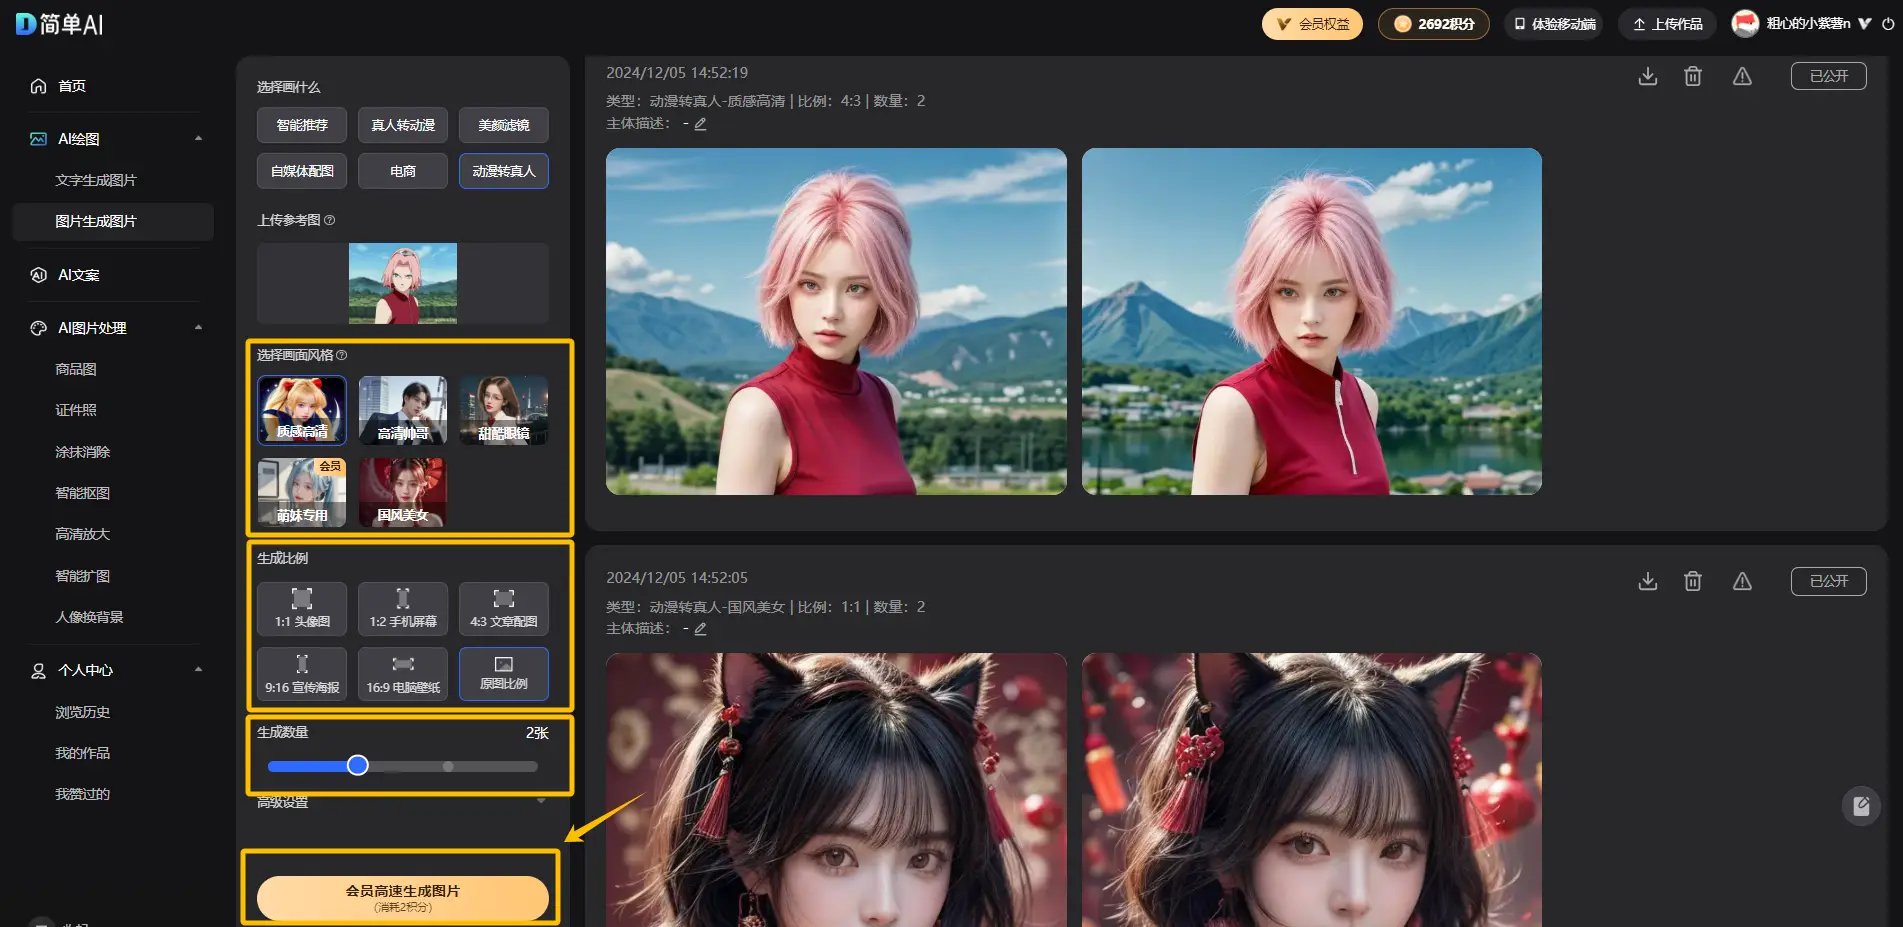Open 我的作品 in the sidebar
Image resolution: width=1903 pixels, height=927 pixels.
click(83, 753)
